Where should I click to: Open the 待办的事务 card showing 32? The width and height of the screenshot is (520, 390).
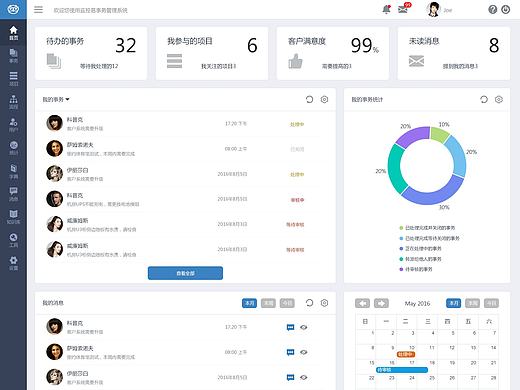click(91, 53)
